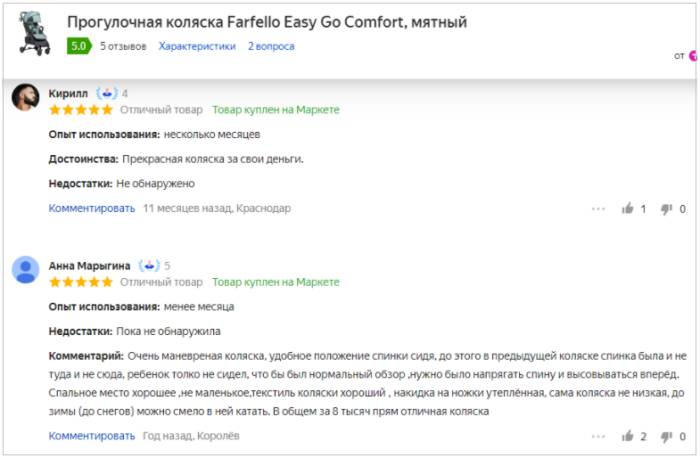Click Комментировать under Кирилл's review
The image size is (700, 458).
point(91,208)
